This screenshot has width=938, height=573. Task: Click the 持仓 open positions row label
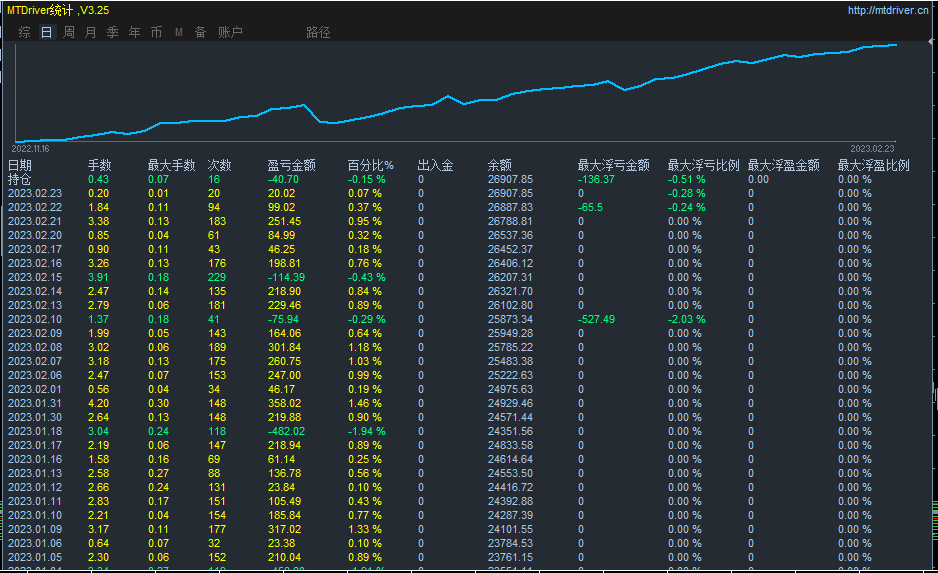pyautogui.click(x=20, y=179)
